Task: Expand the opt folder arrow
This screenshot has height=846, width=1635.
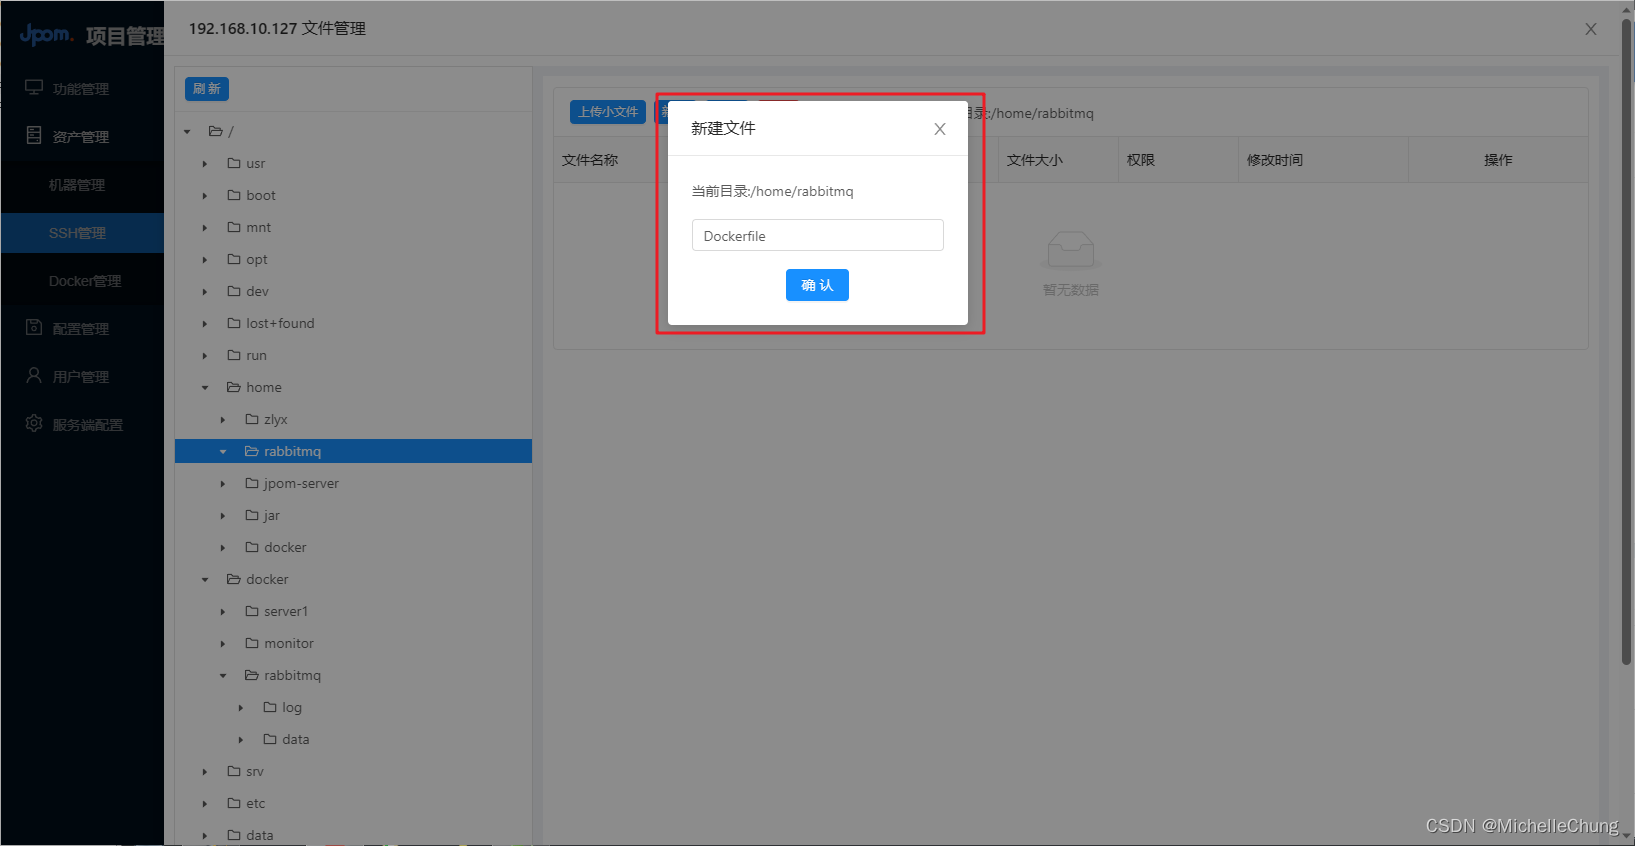Action: (x=205, y=260)
